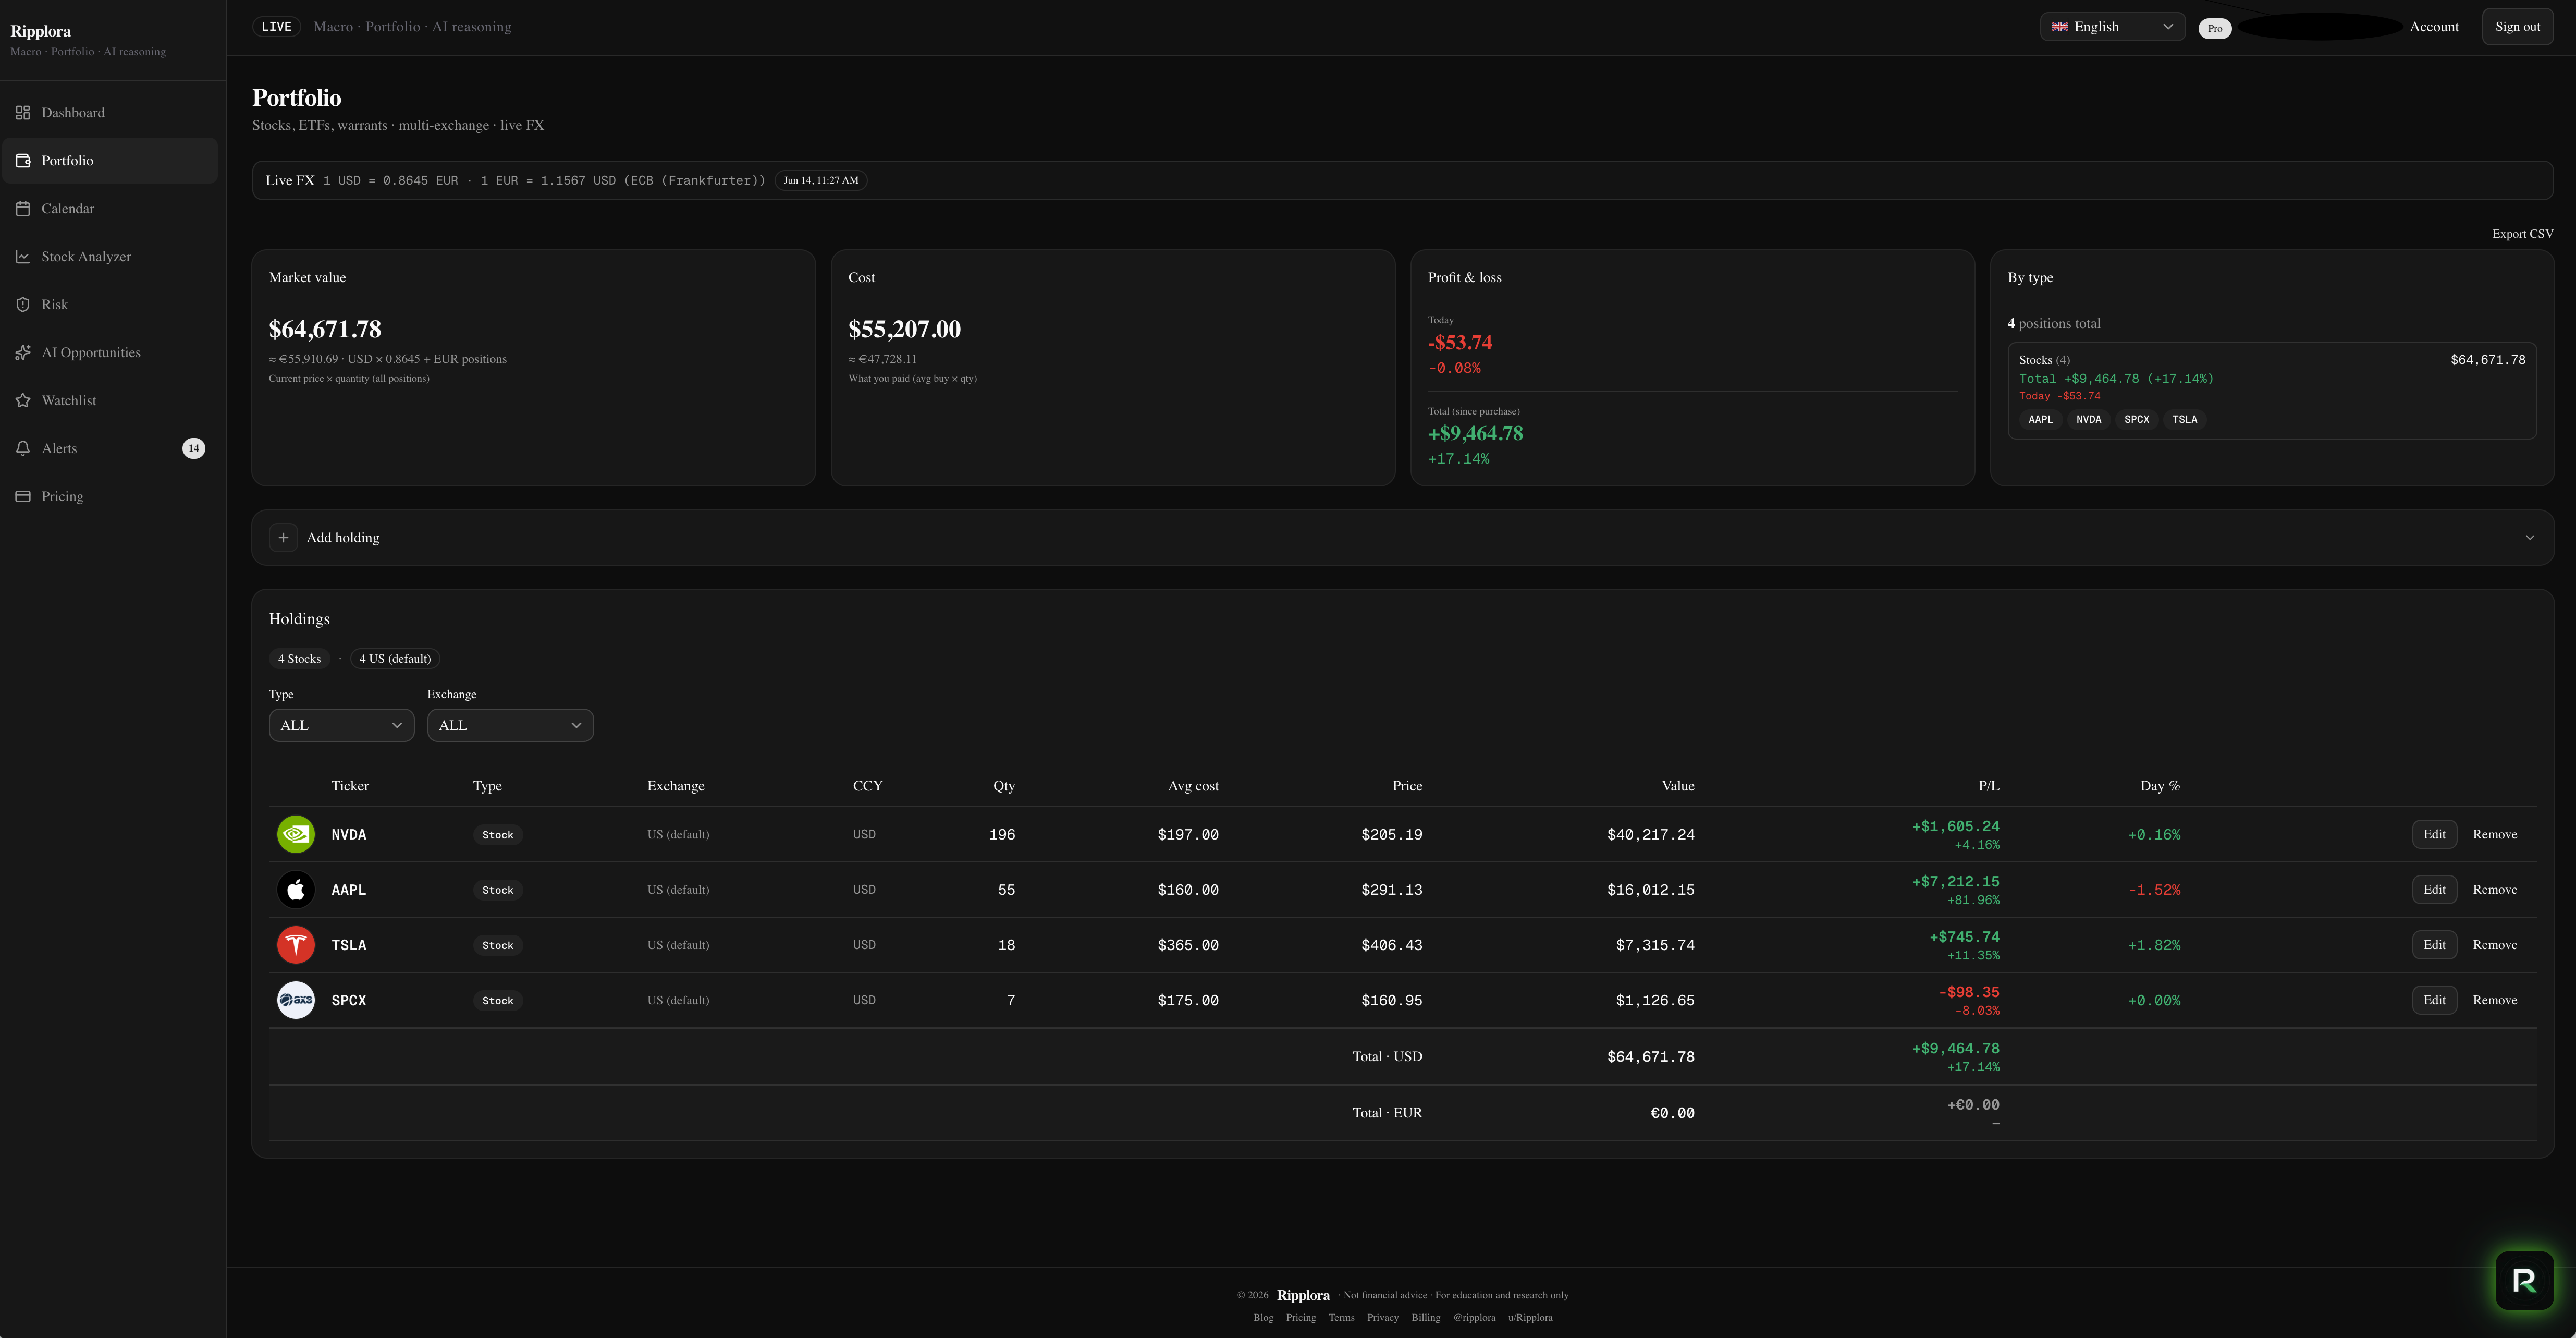This screenshot has height=1338, width=2576.
Task: Edit the AAPL holding
Action: [x=2434, y=890]
